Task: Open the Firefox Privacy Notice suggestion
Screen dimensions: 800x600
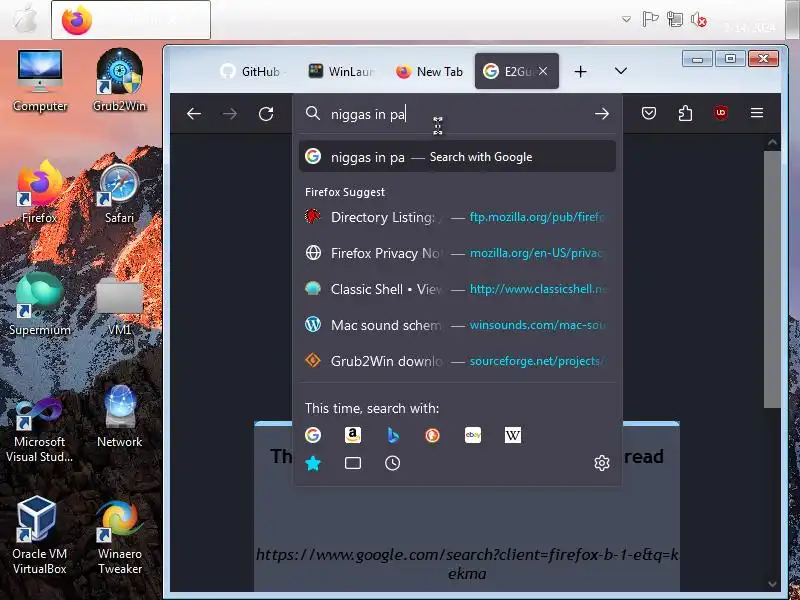Action: [457, 253]
